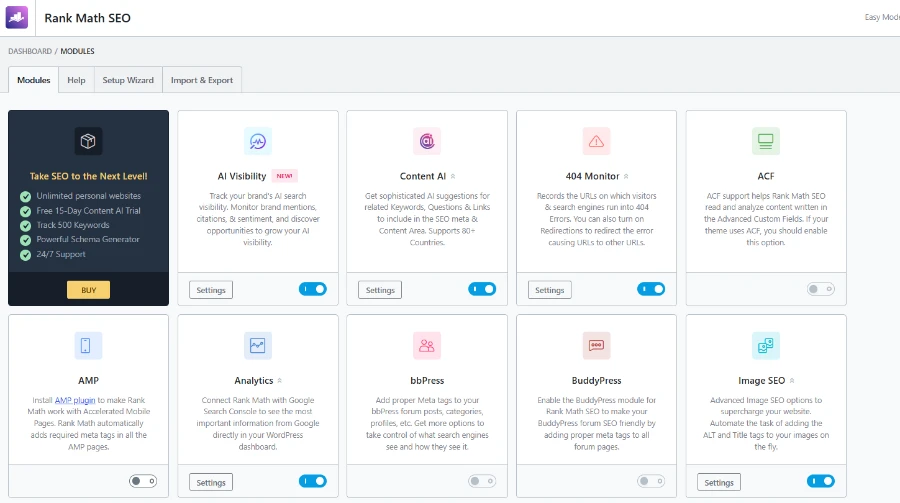
Task: Open the Setup Wizard tab
Action: 128,80
